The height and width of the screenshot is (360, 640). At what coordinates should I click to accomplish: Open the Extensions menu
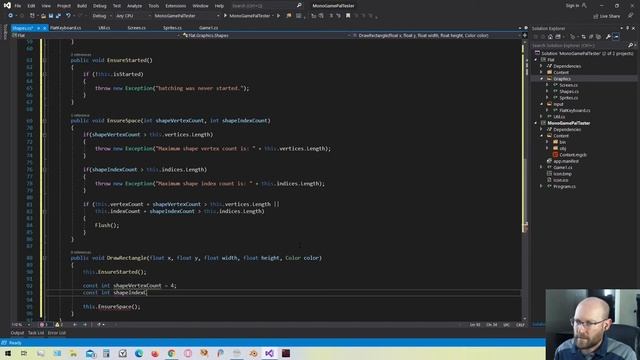[176, 6]
